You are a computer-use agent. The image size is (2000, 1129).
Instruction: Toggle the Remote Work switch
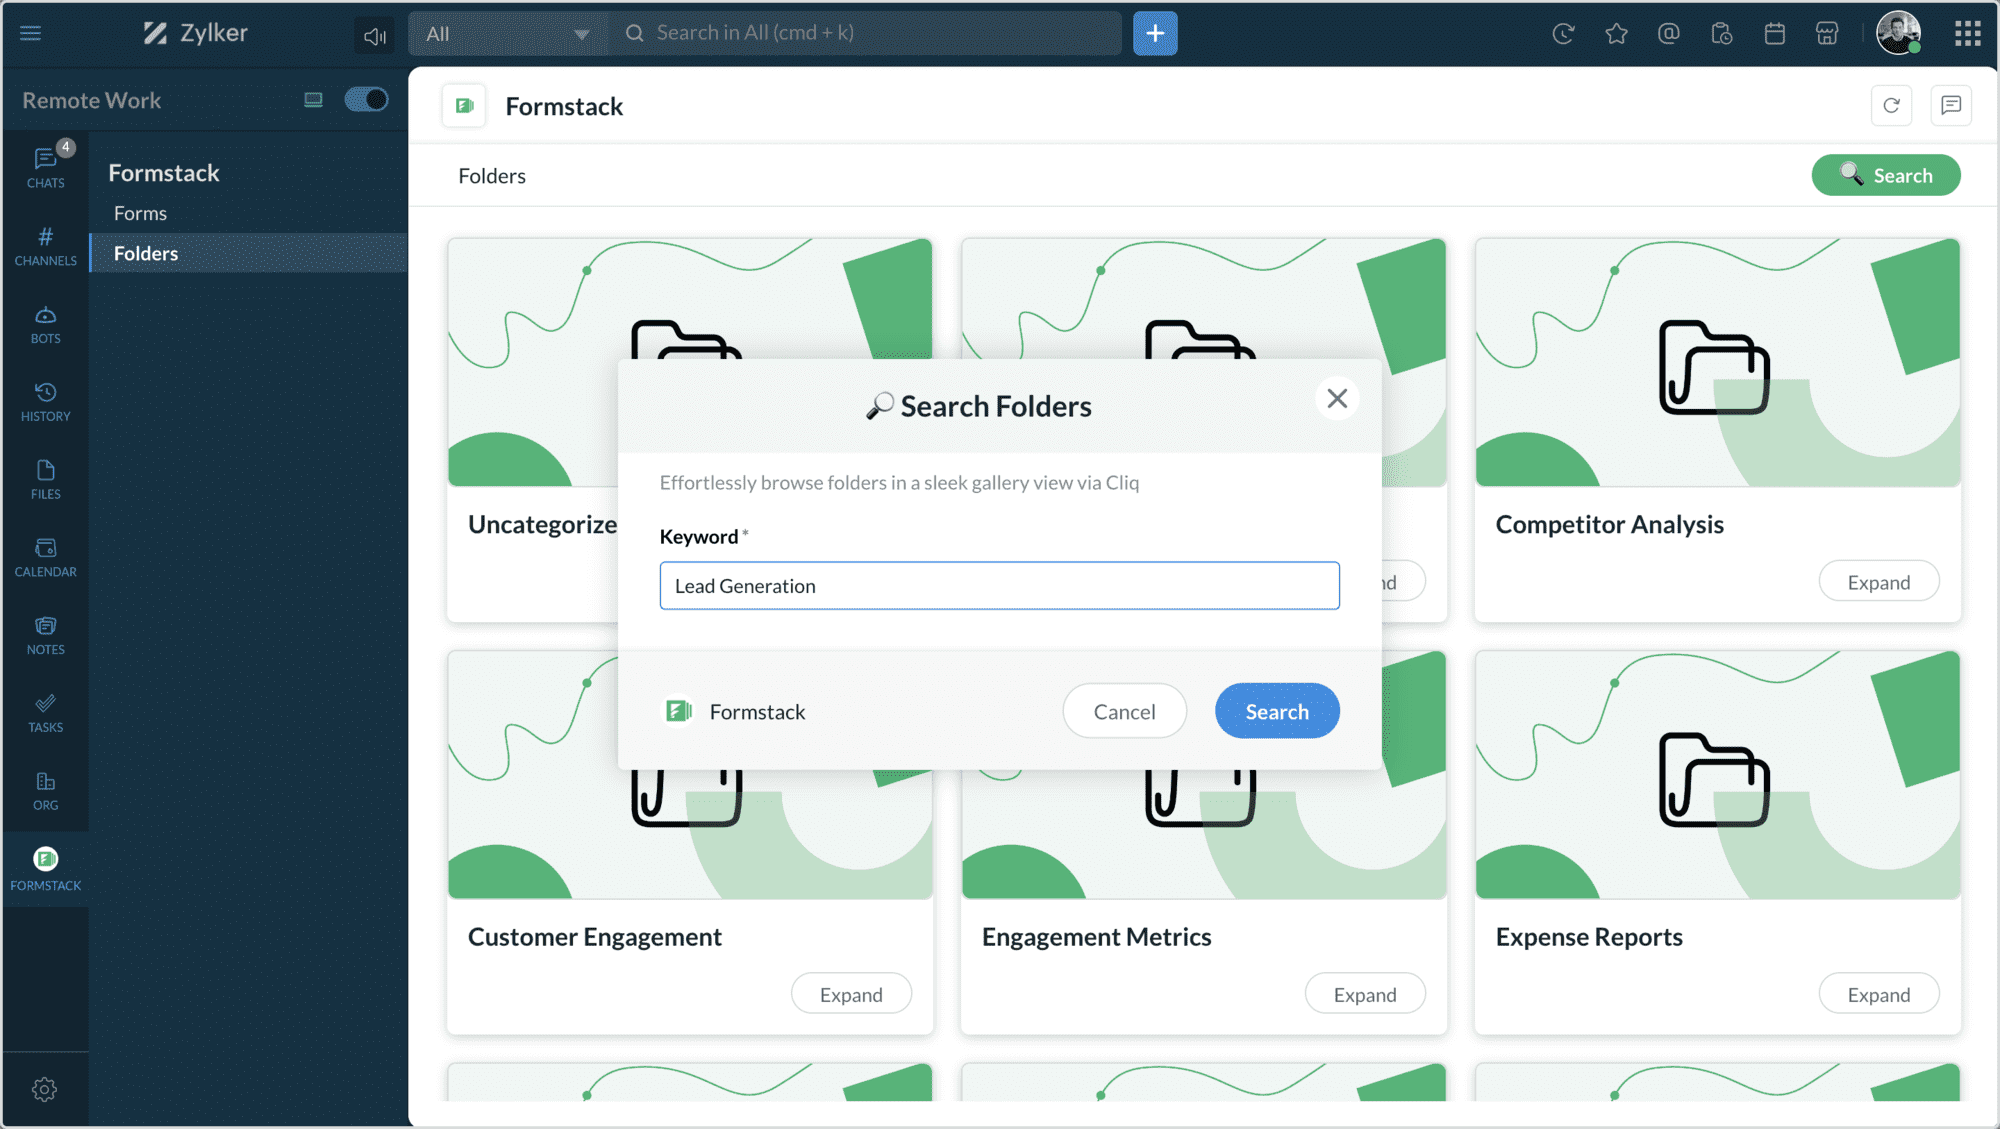366,99
